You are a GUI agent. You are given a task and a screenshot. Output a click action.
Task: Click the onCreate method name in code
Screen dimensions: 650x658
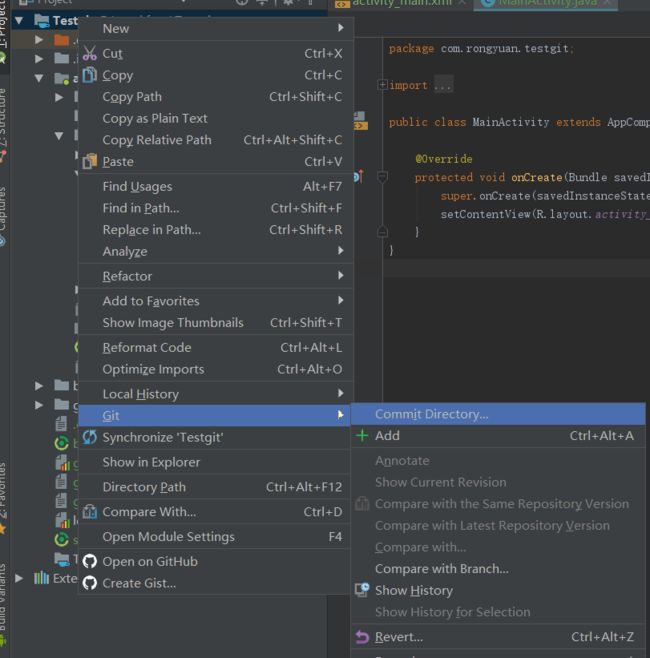point(536,177)
